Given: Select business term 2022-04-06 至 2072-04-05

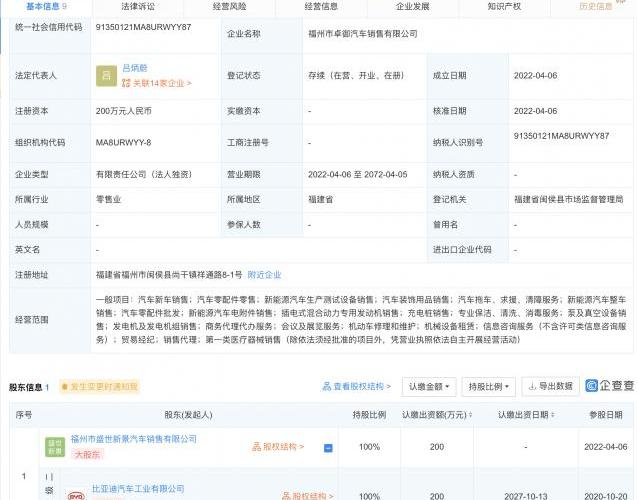Looking at the screenshot, I should point(358,175).
